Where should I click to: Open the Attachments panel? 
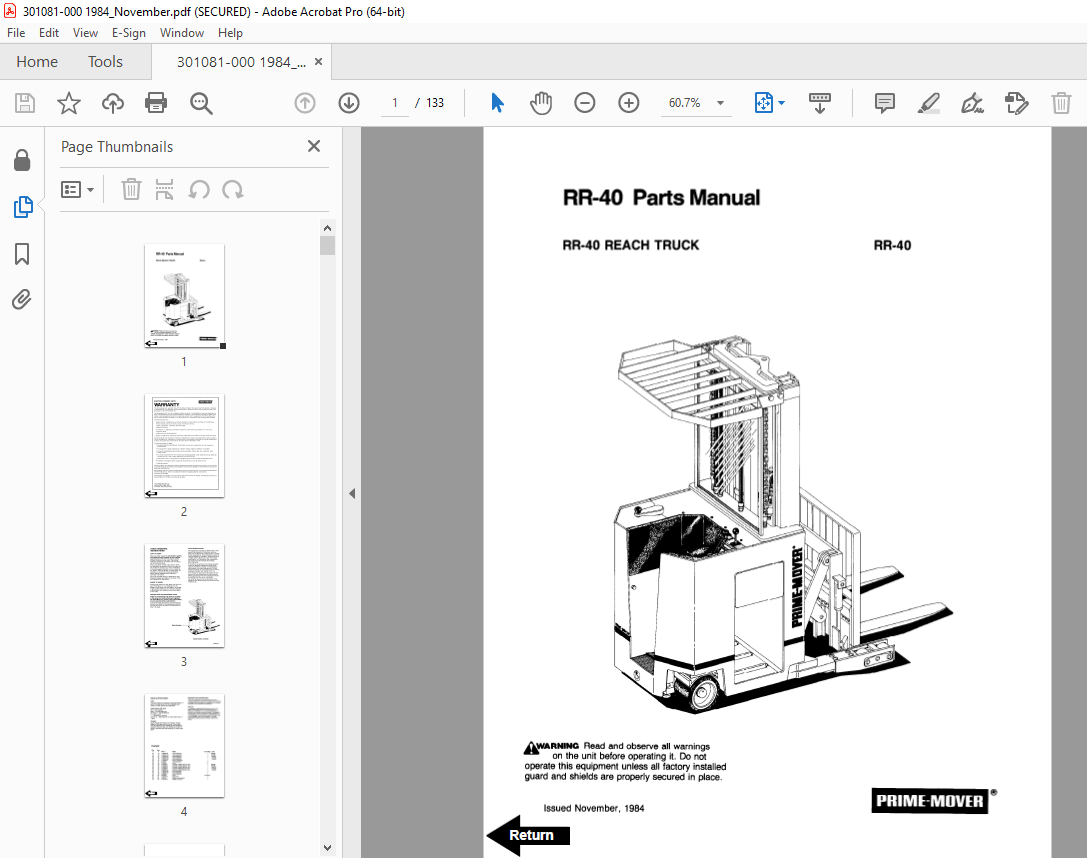pyautogui.click(x=22, y=299)
